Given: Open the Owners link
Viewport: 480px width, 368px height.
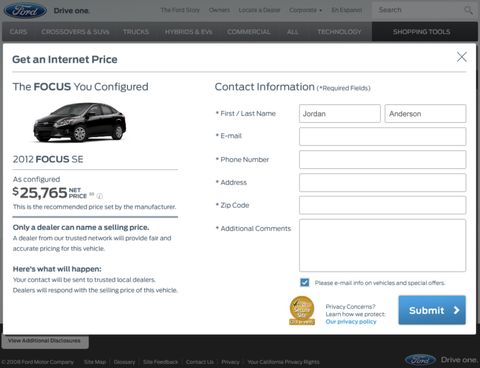Looking at the screenshot, I should 219,10.
